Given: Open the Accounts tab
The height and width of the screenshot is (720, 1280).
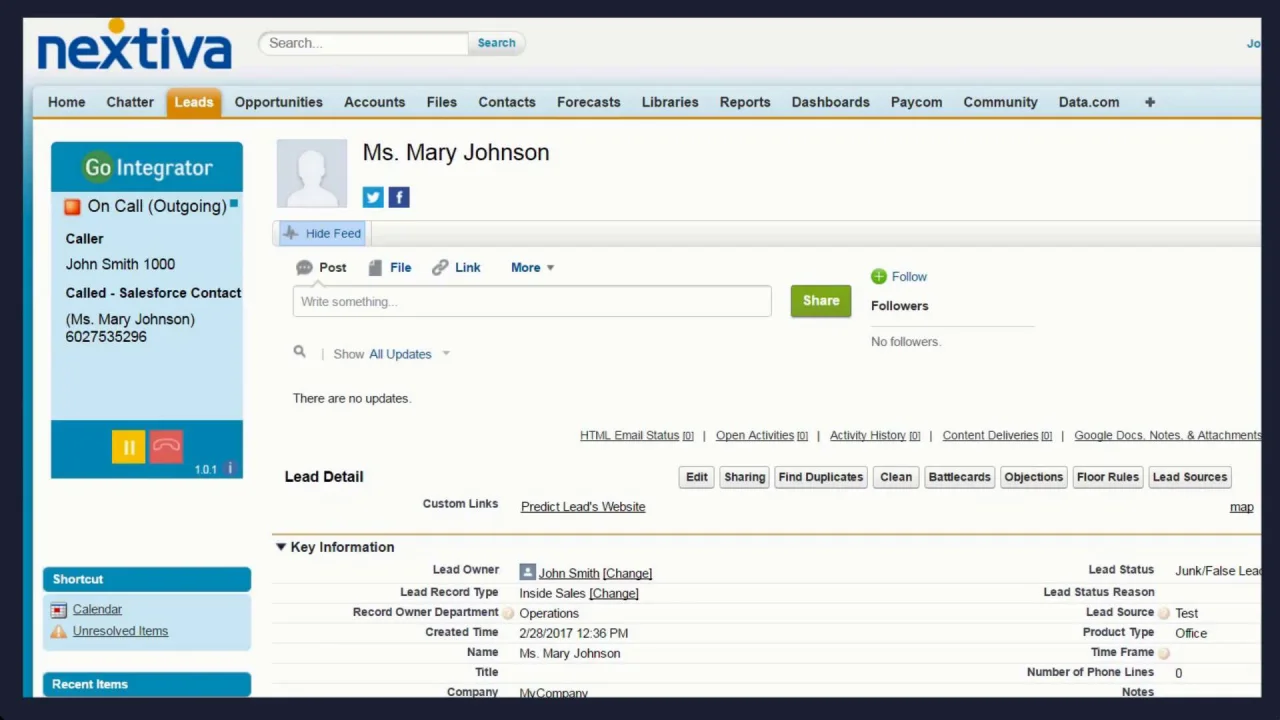Looking at the screenshot, I should coord(375,102).
